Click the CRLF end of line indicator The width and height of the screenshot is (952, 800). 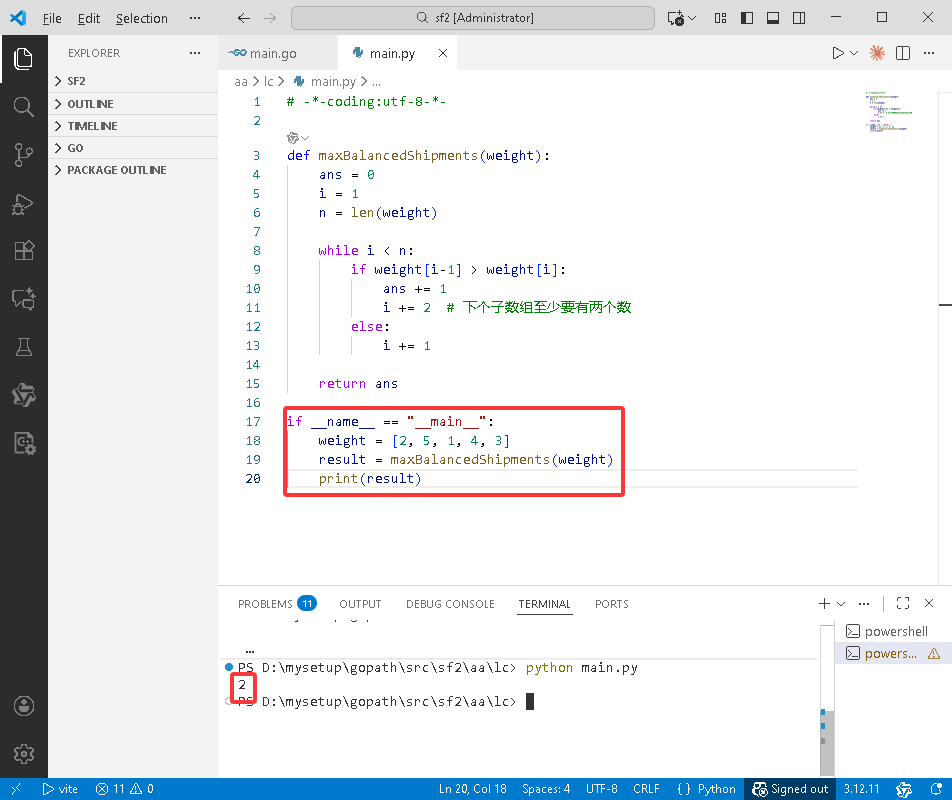tap(646, 788)
